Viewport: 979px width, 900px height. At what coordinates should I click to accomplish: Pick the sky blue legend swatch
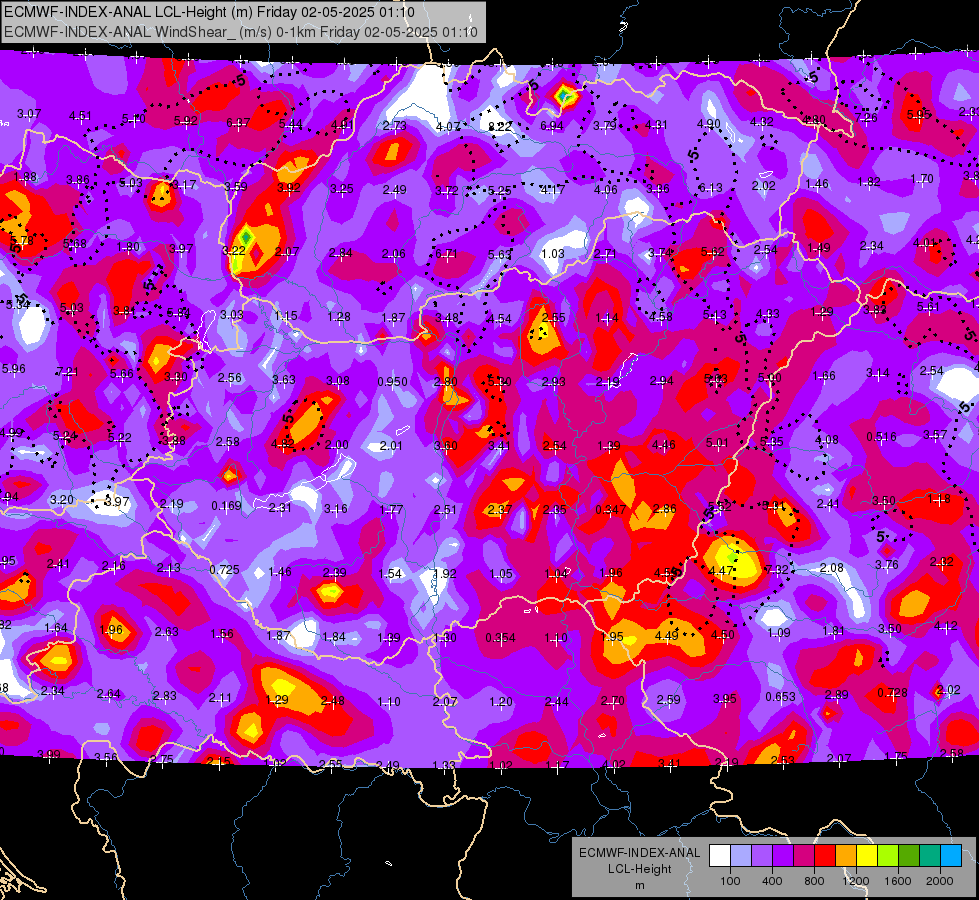[951, 856]
